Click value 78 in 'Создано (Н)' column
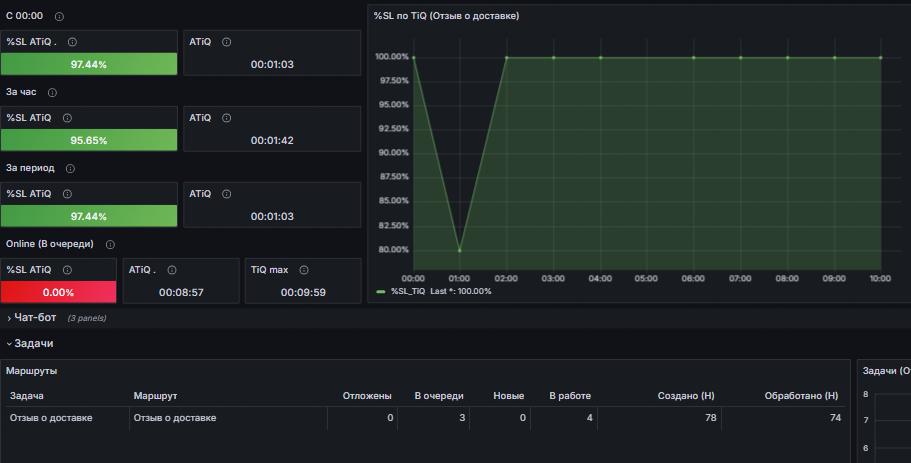911x463 pixels. pos(711,418)
